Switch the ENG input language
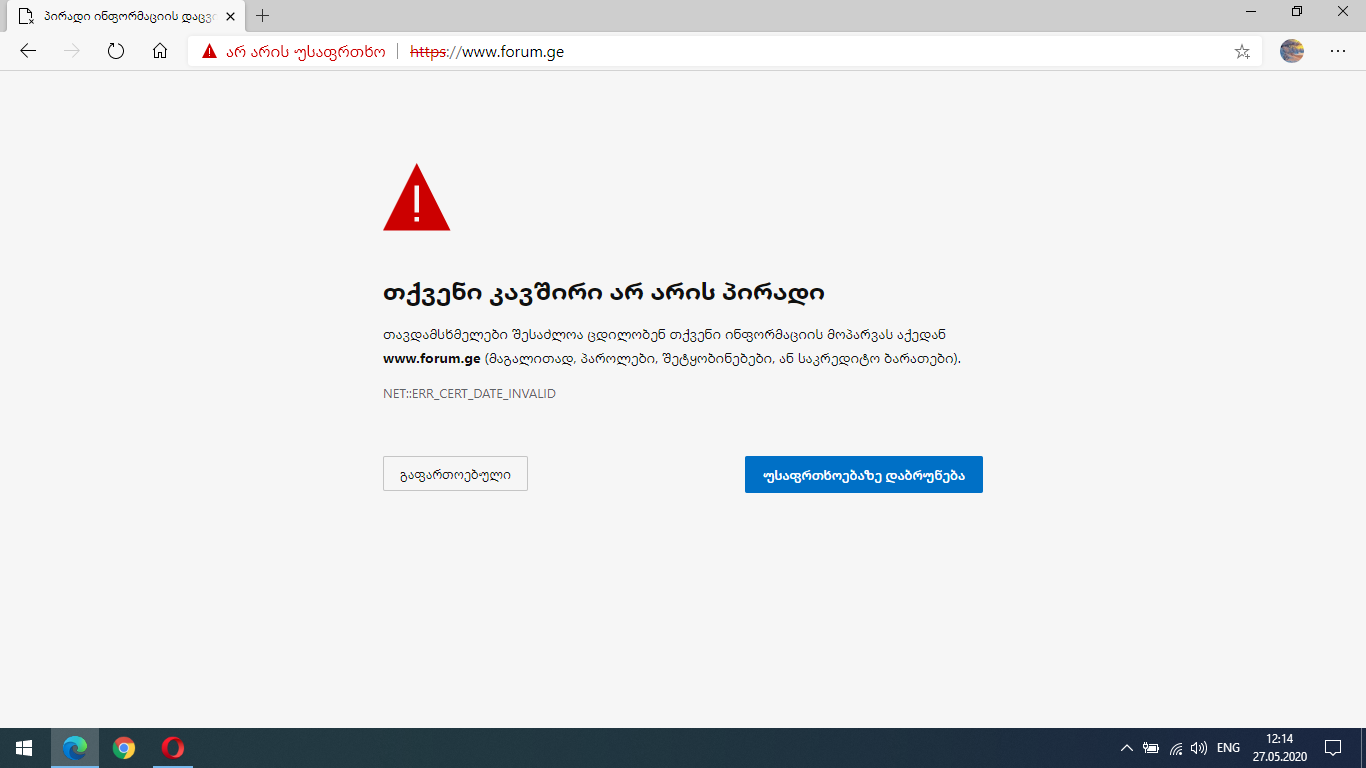Viewport: 1366px width, 768px height. click(x=1228, y=748)
